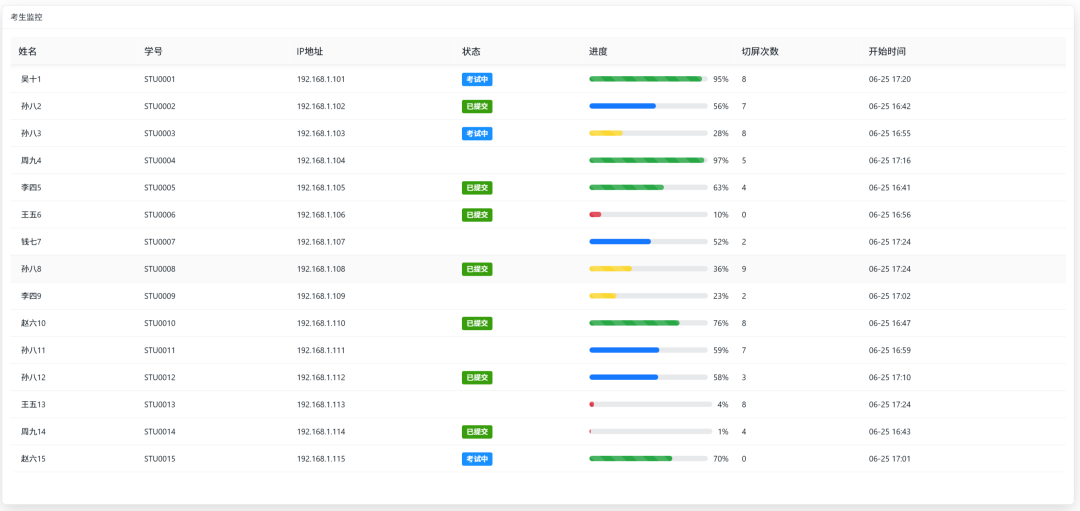
Task: Click the 已提交 tag for 孙八2
Action: click(x=477, y=106)
